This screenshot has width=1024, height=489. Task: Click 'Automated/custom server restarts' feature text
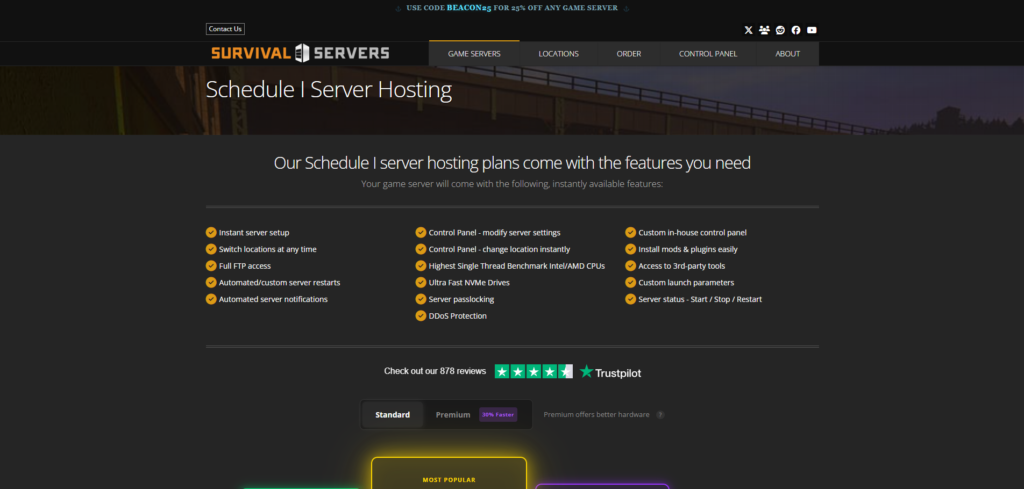[280, 283]
